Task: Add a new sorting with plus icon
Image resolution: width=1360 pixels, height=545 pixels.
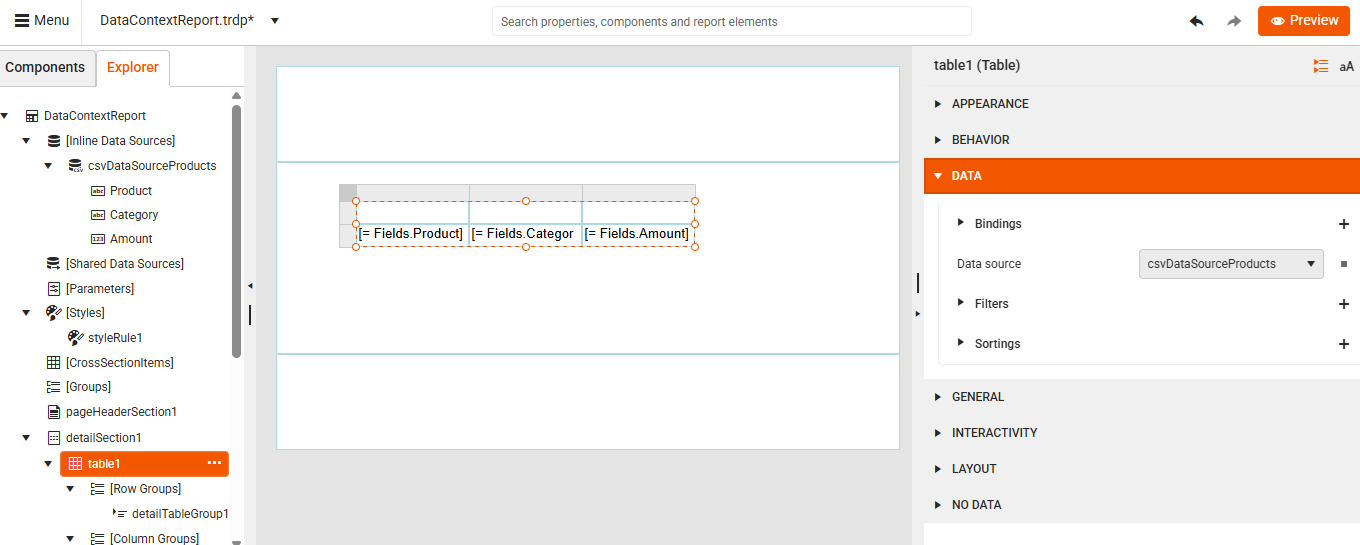Action: [x=1344, y=344]
